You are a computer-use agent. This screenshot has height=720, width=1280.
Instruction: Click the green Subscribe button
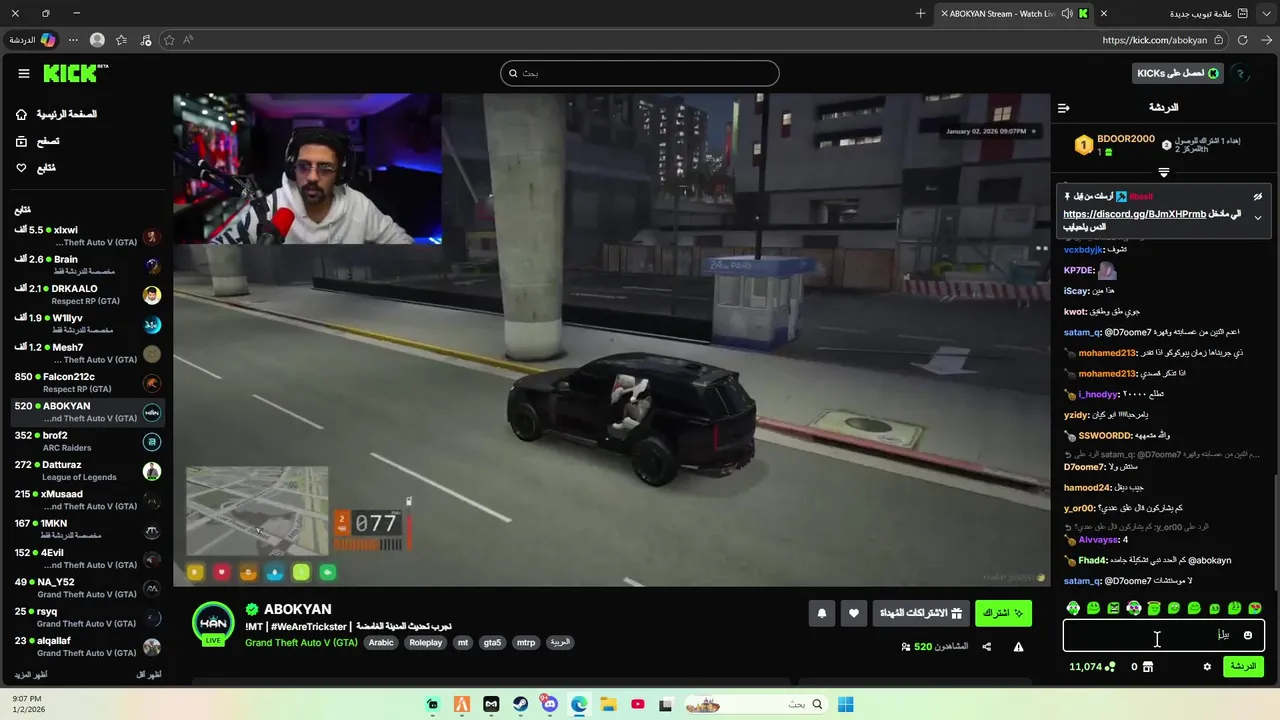pos(1003,613)
